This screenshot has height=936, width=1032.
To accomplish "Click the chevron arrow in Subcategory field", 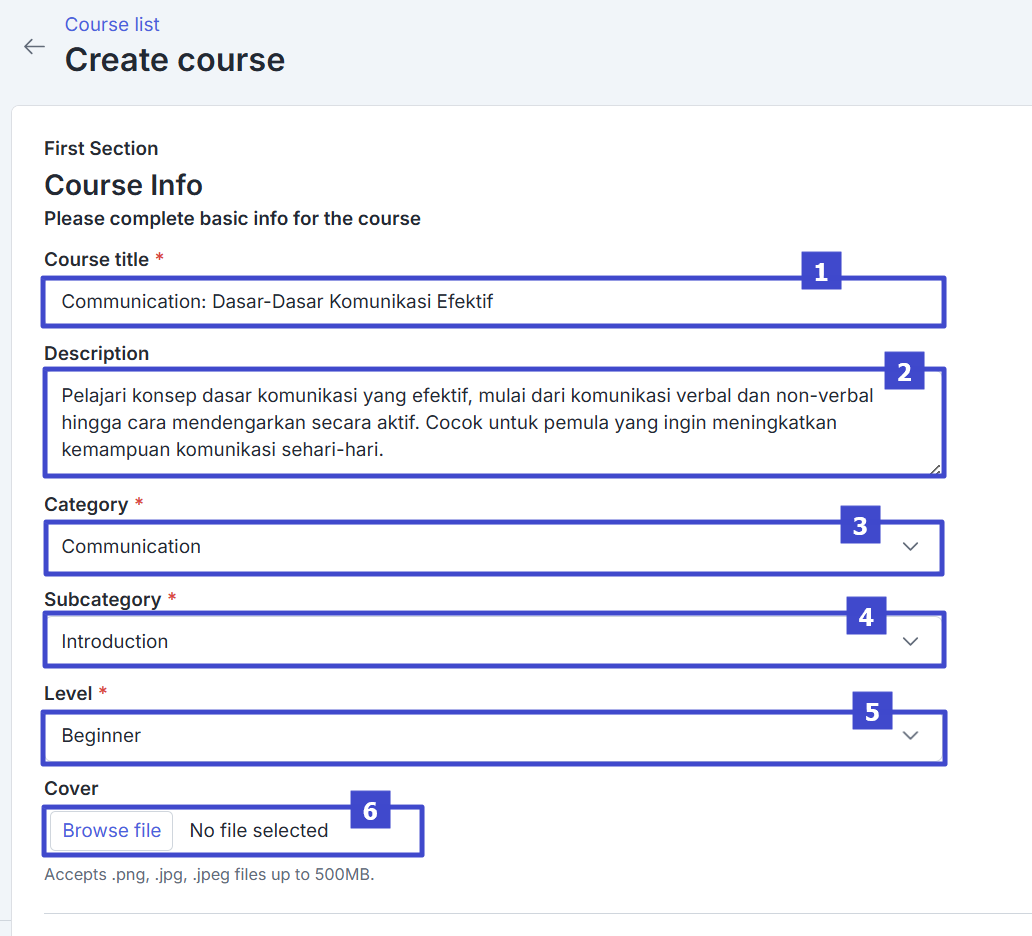I will click(x=910, y=641).
